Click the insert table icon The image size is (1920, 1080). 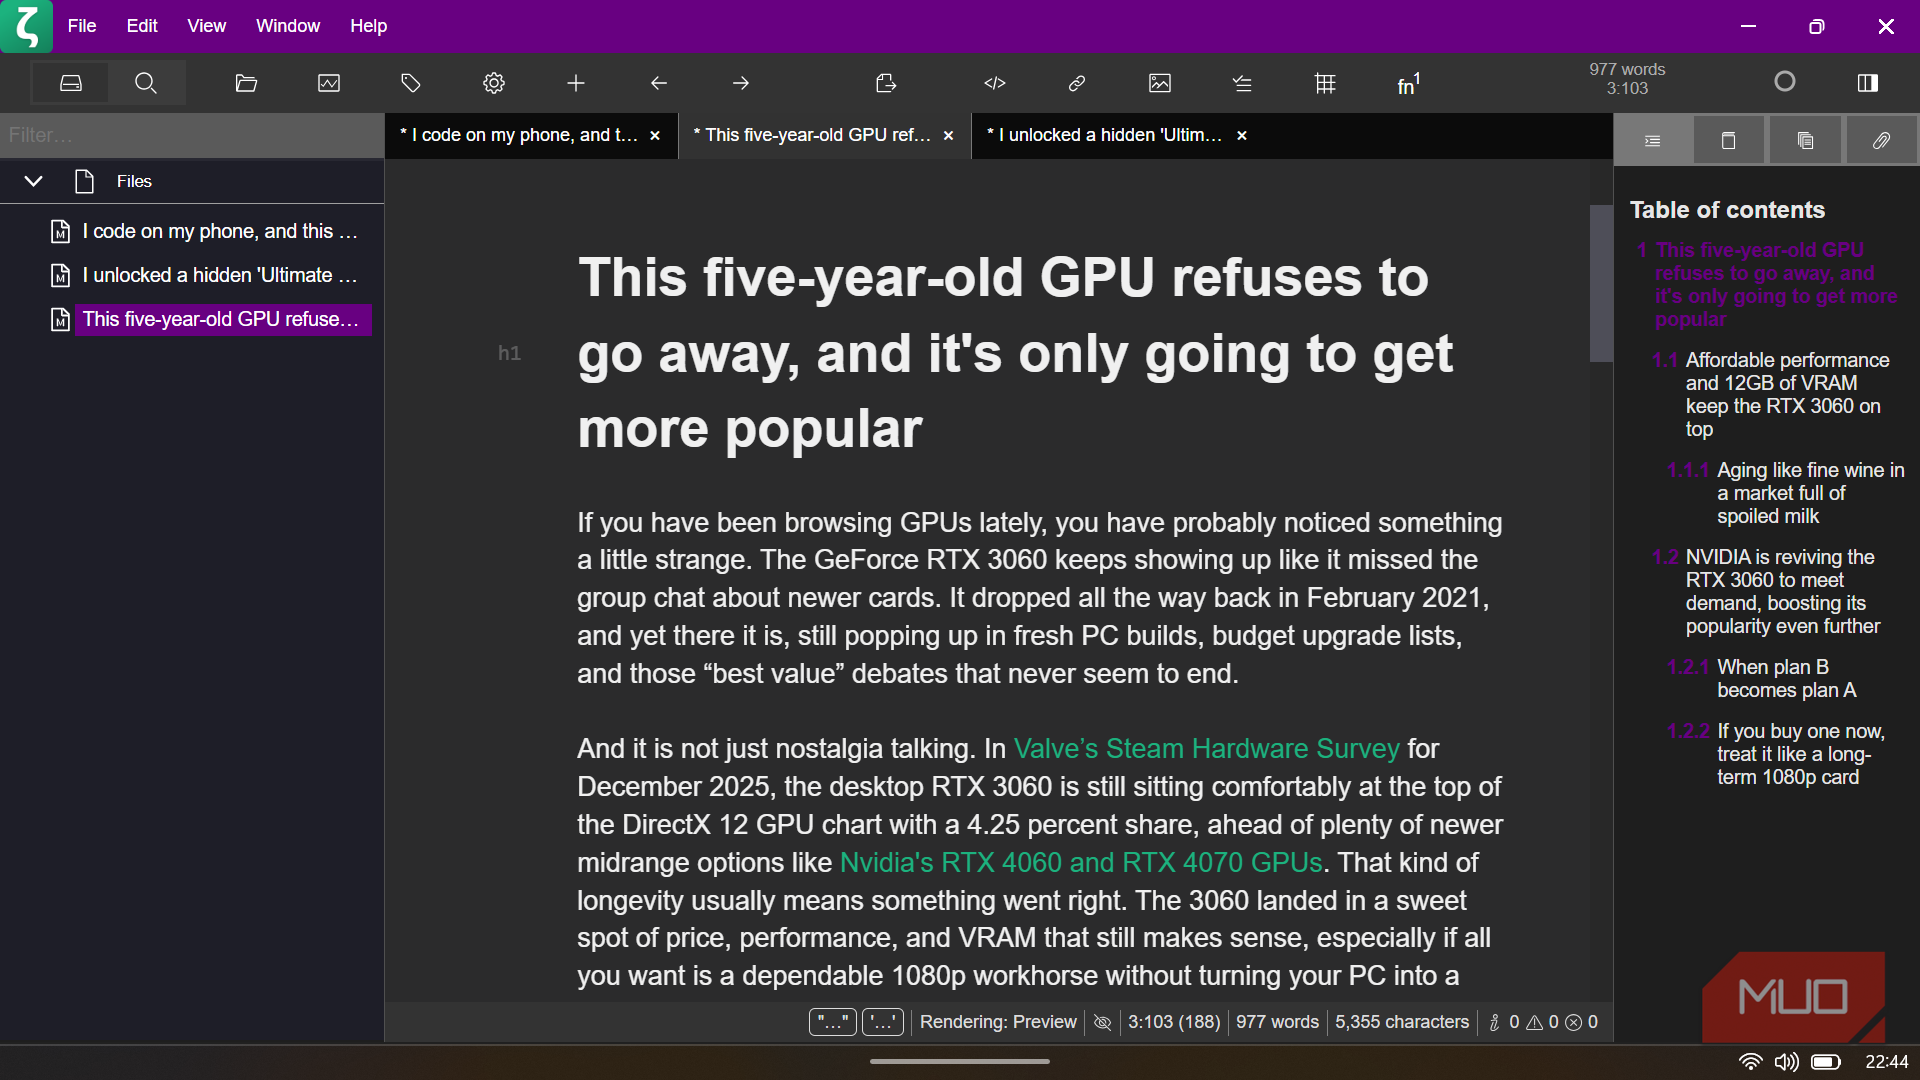click(x=1325, y=83)
